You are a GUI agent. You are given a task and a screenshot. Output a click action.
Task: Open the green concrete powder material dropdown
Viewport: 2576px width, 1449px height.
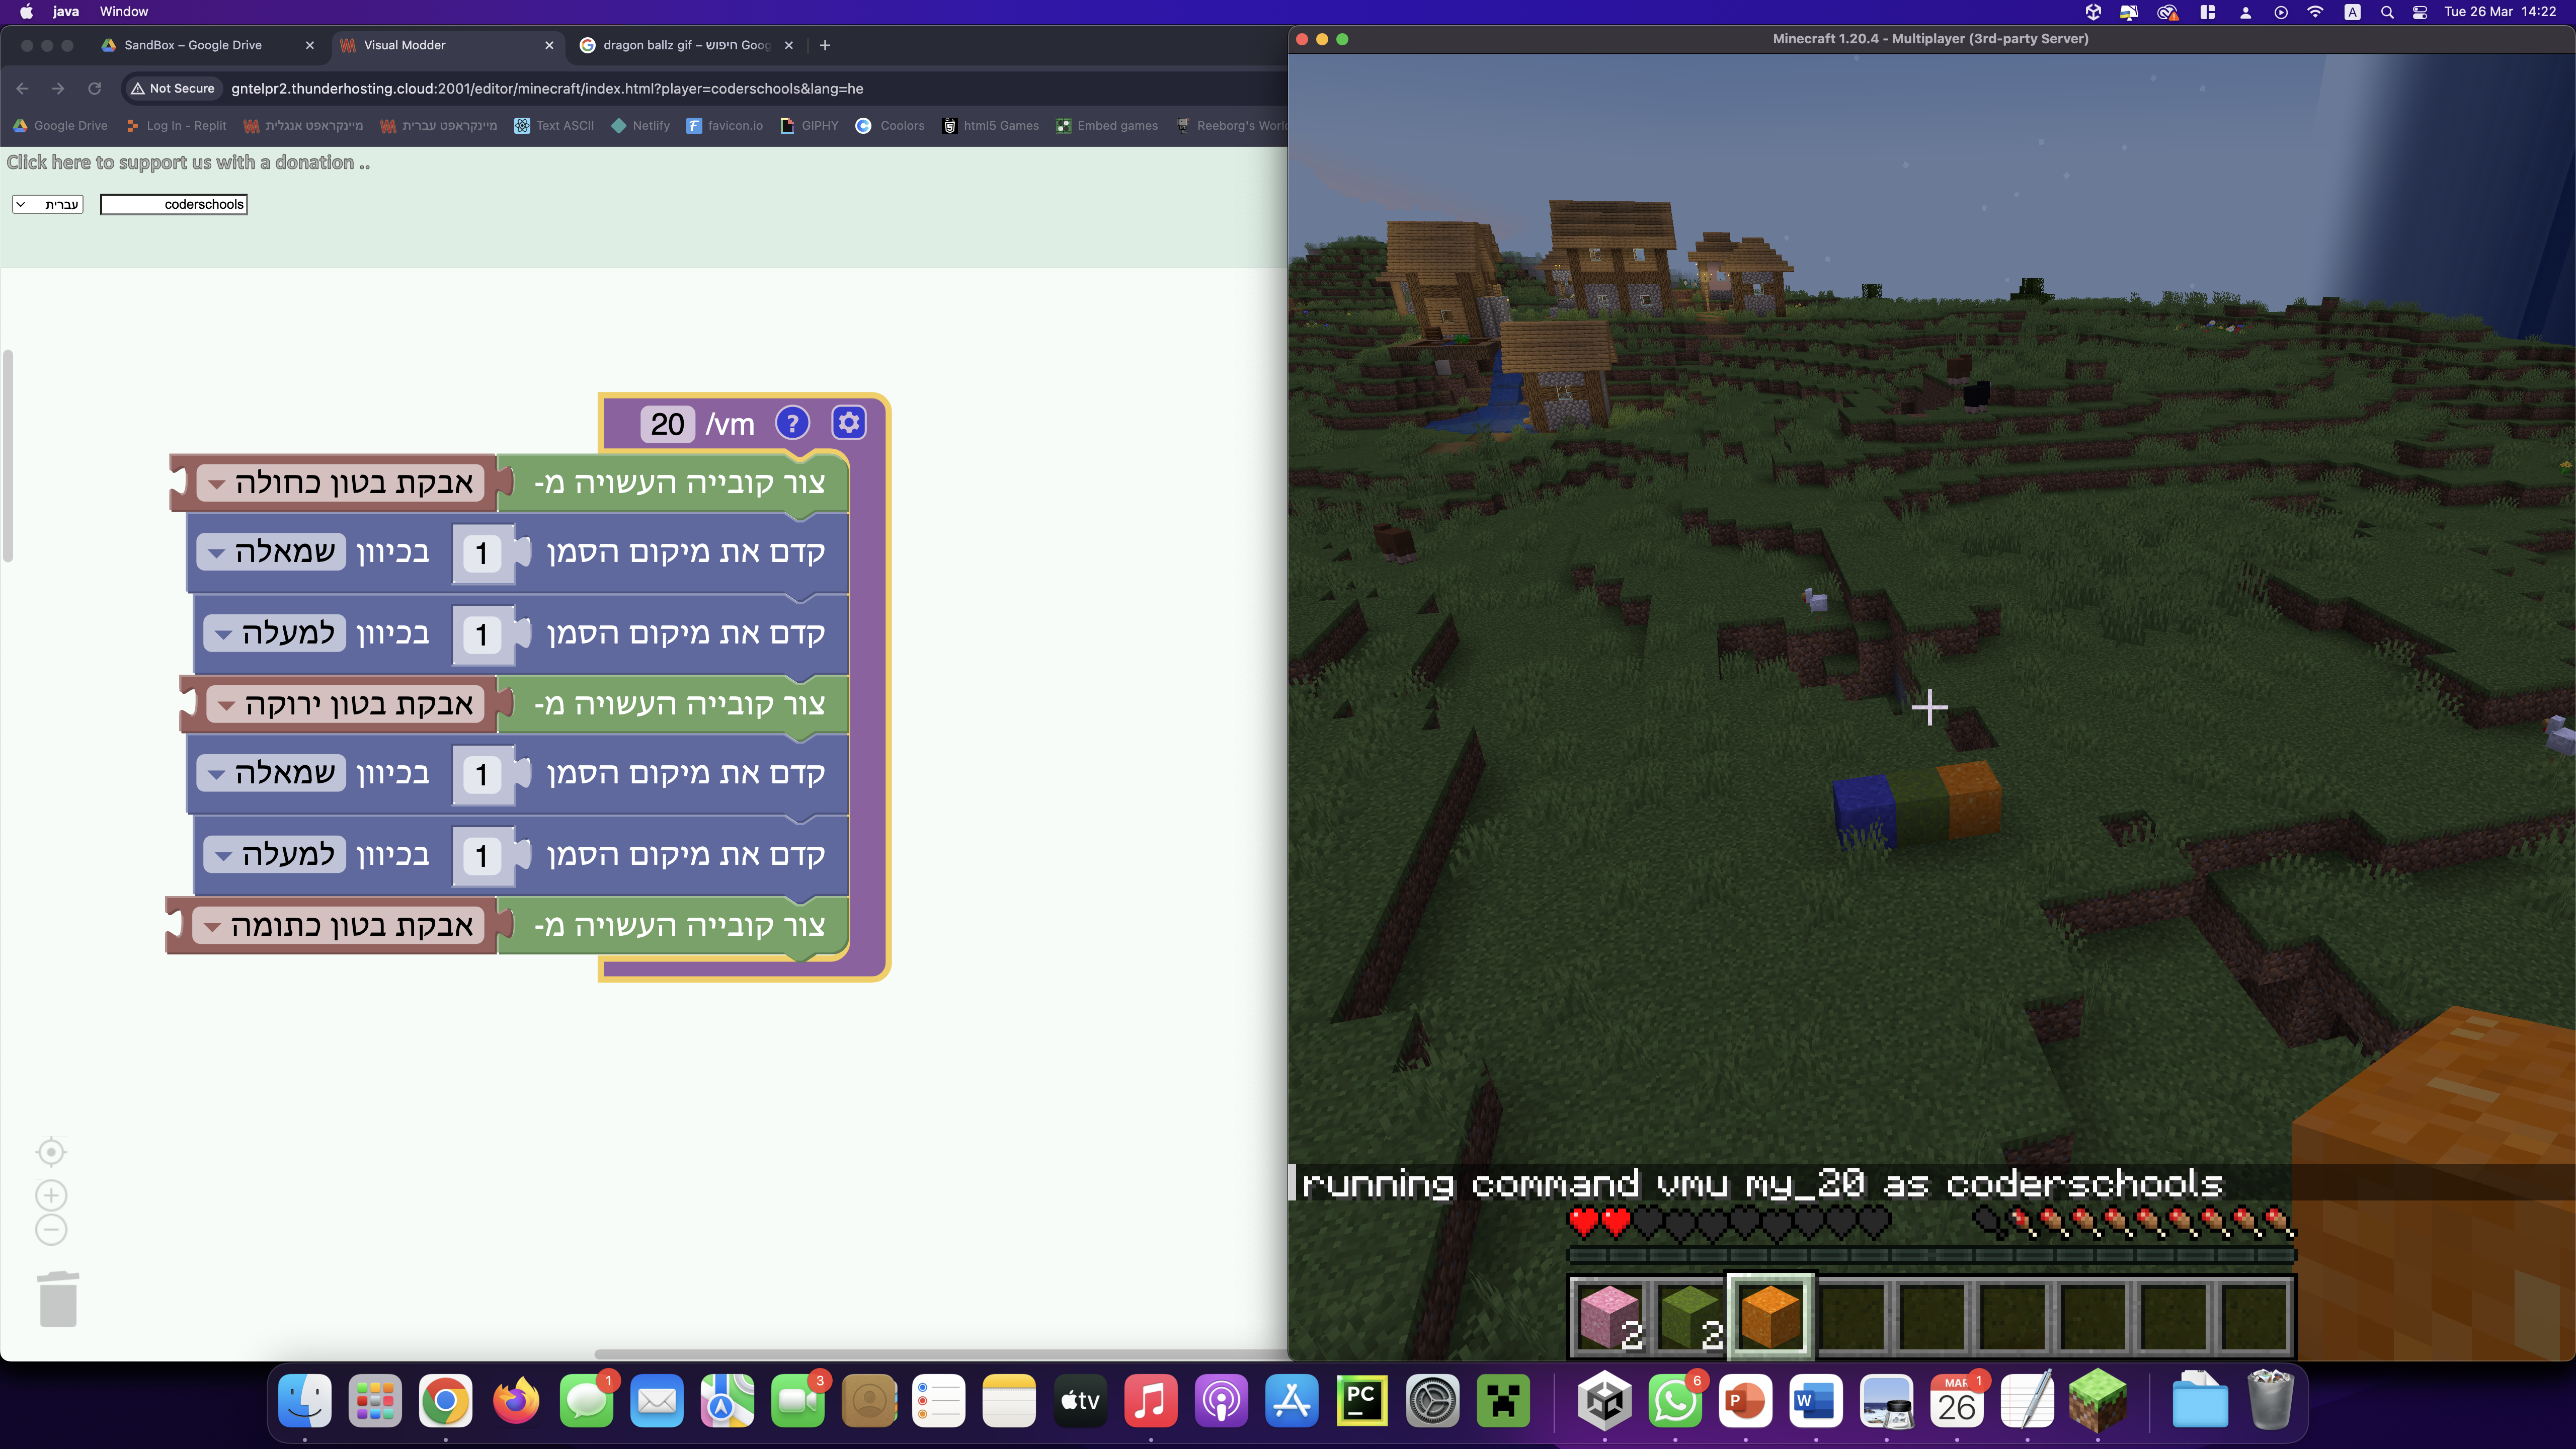click(x=346, y=704)
